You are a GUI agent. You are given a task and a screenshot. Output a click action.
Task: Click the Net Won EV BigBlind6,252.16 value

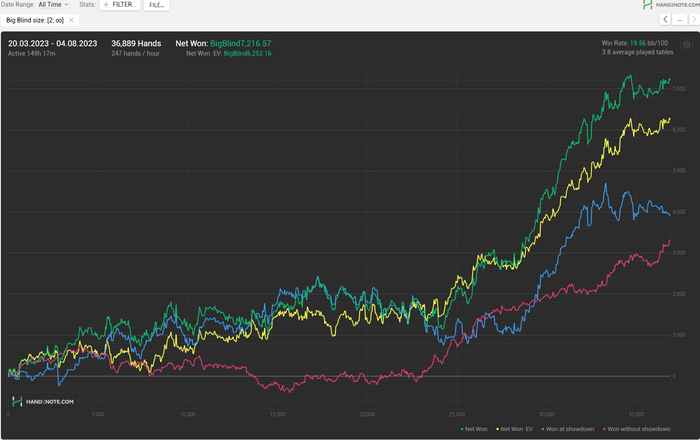(247, 54)
